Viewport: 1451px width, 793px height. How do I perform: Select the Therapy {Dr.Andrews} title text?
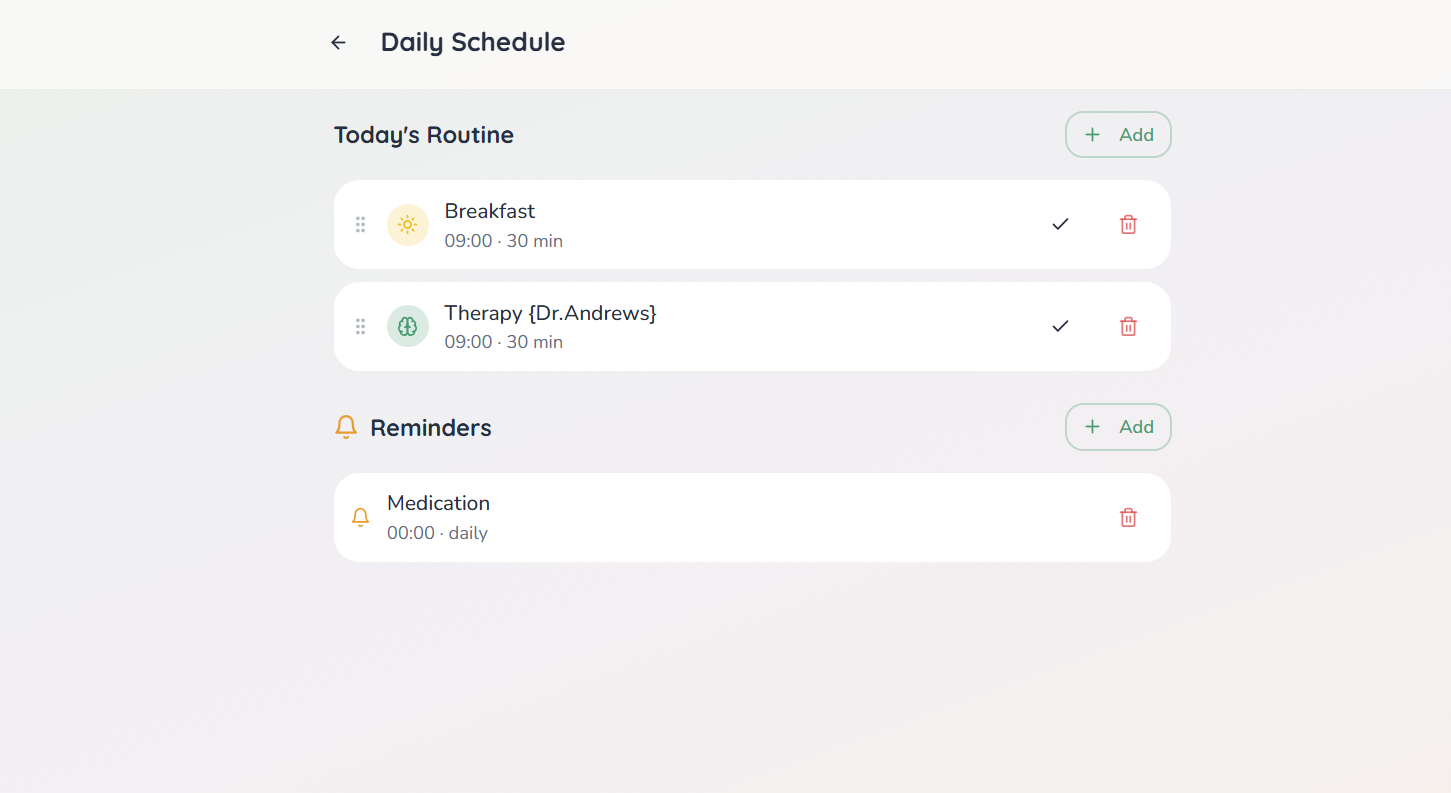tap(550, 313)
